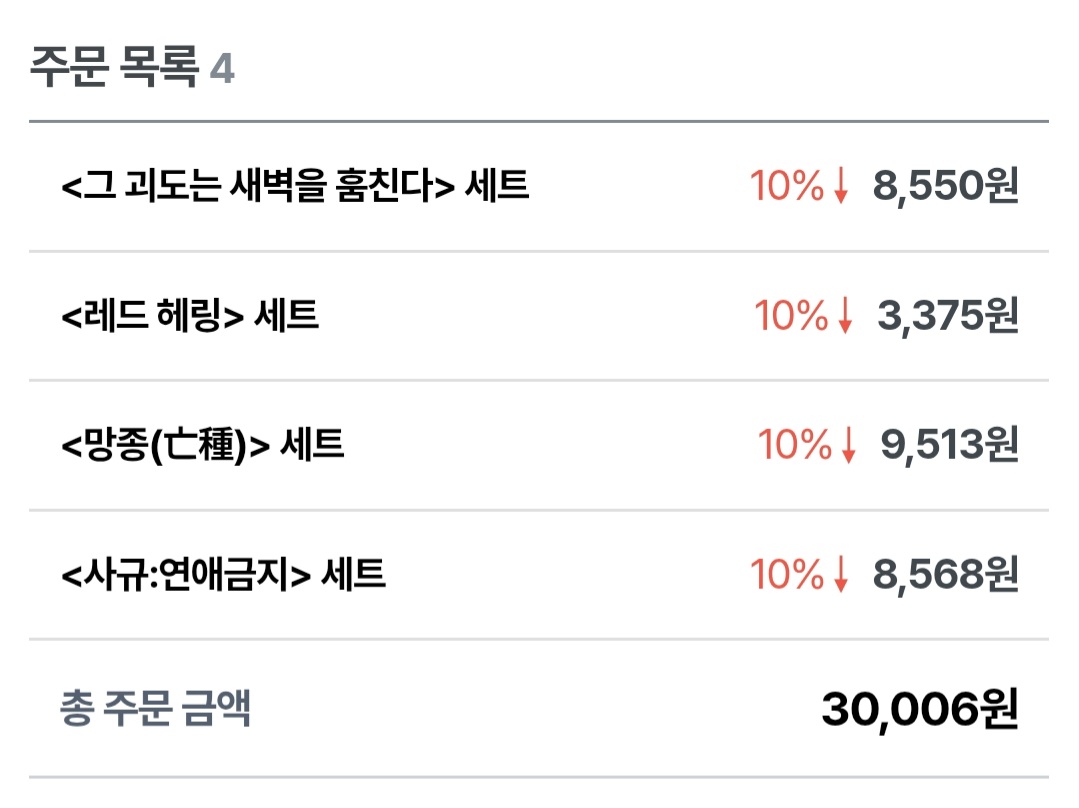This screenshot has width=1079, height=808.
Task: Click 10% text in 사규:연애금지 row
Action: click(787, 574)
